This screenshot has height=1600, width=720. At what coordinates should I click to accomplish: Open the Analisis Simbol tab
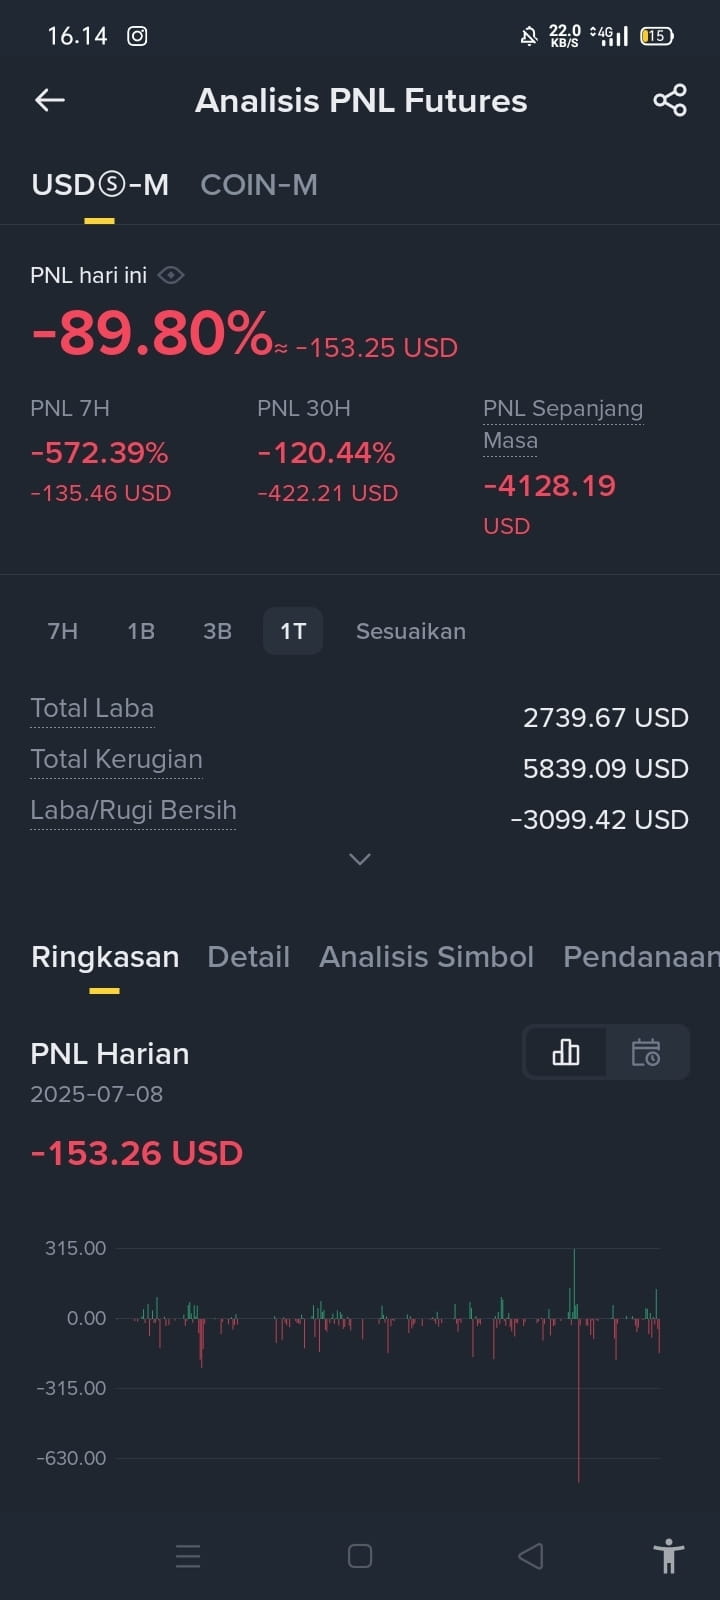[x=426, y=957]
